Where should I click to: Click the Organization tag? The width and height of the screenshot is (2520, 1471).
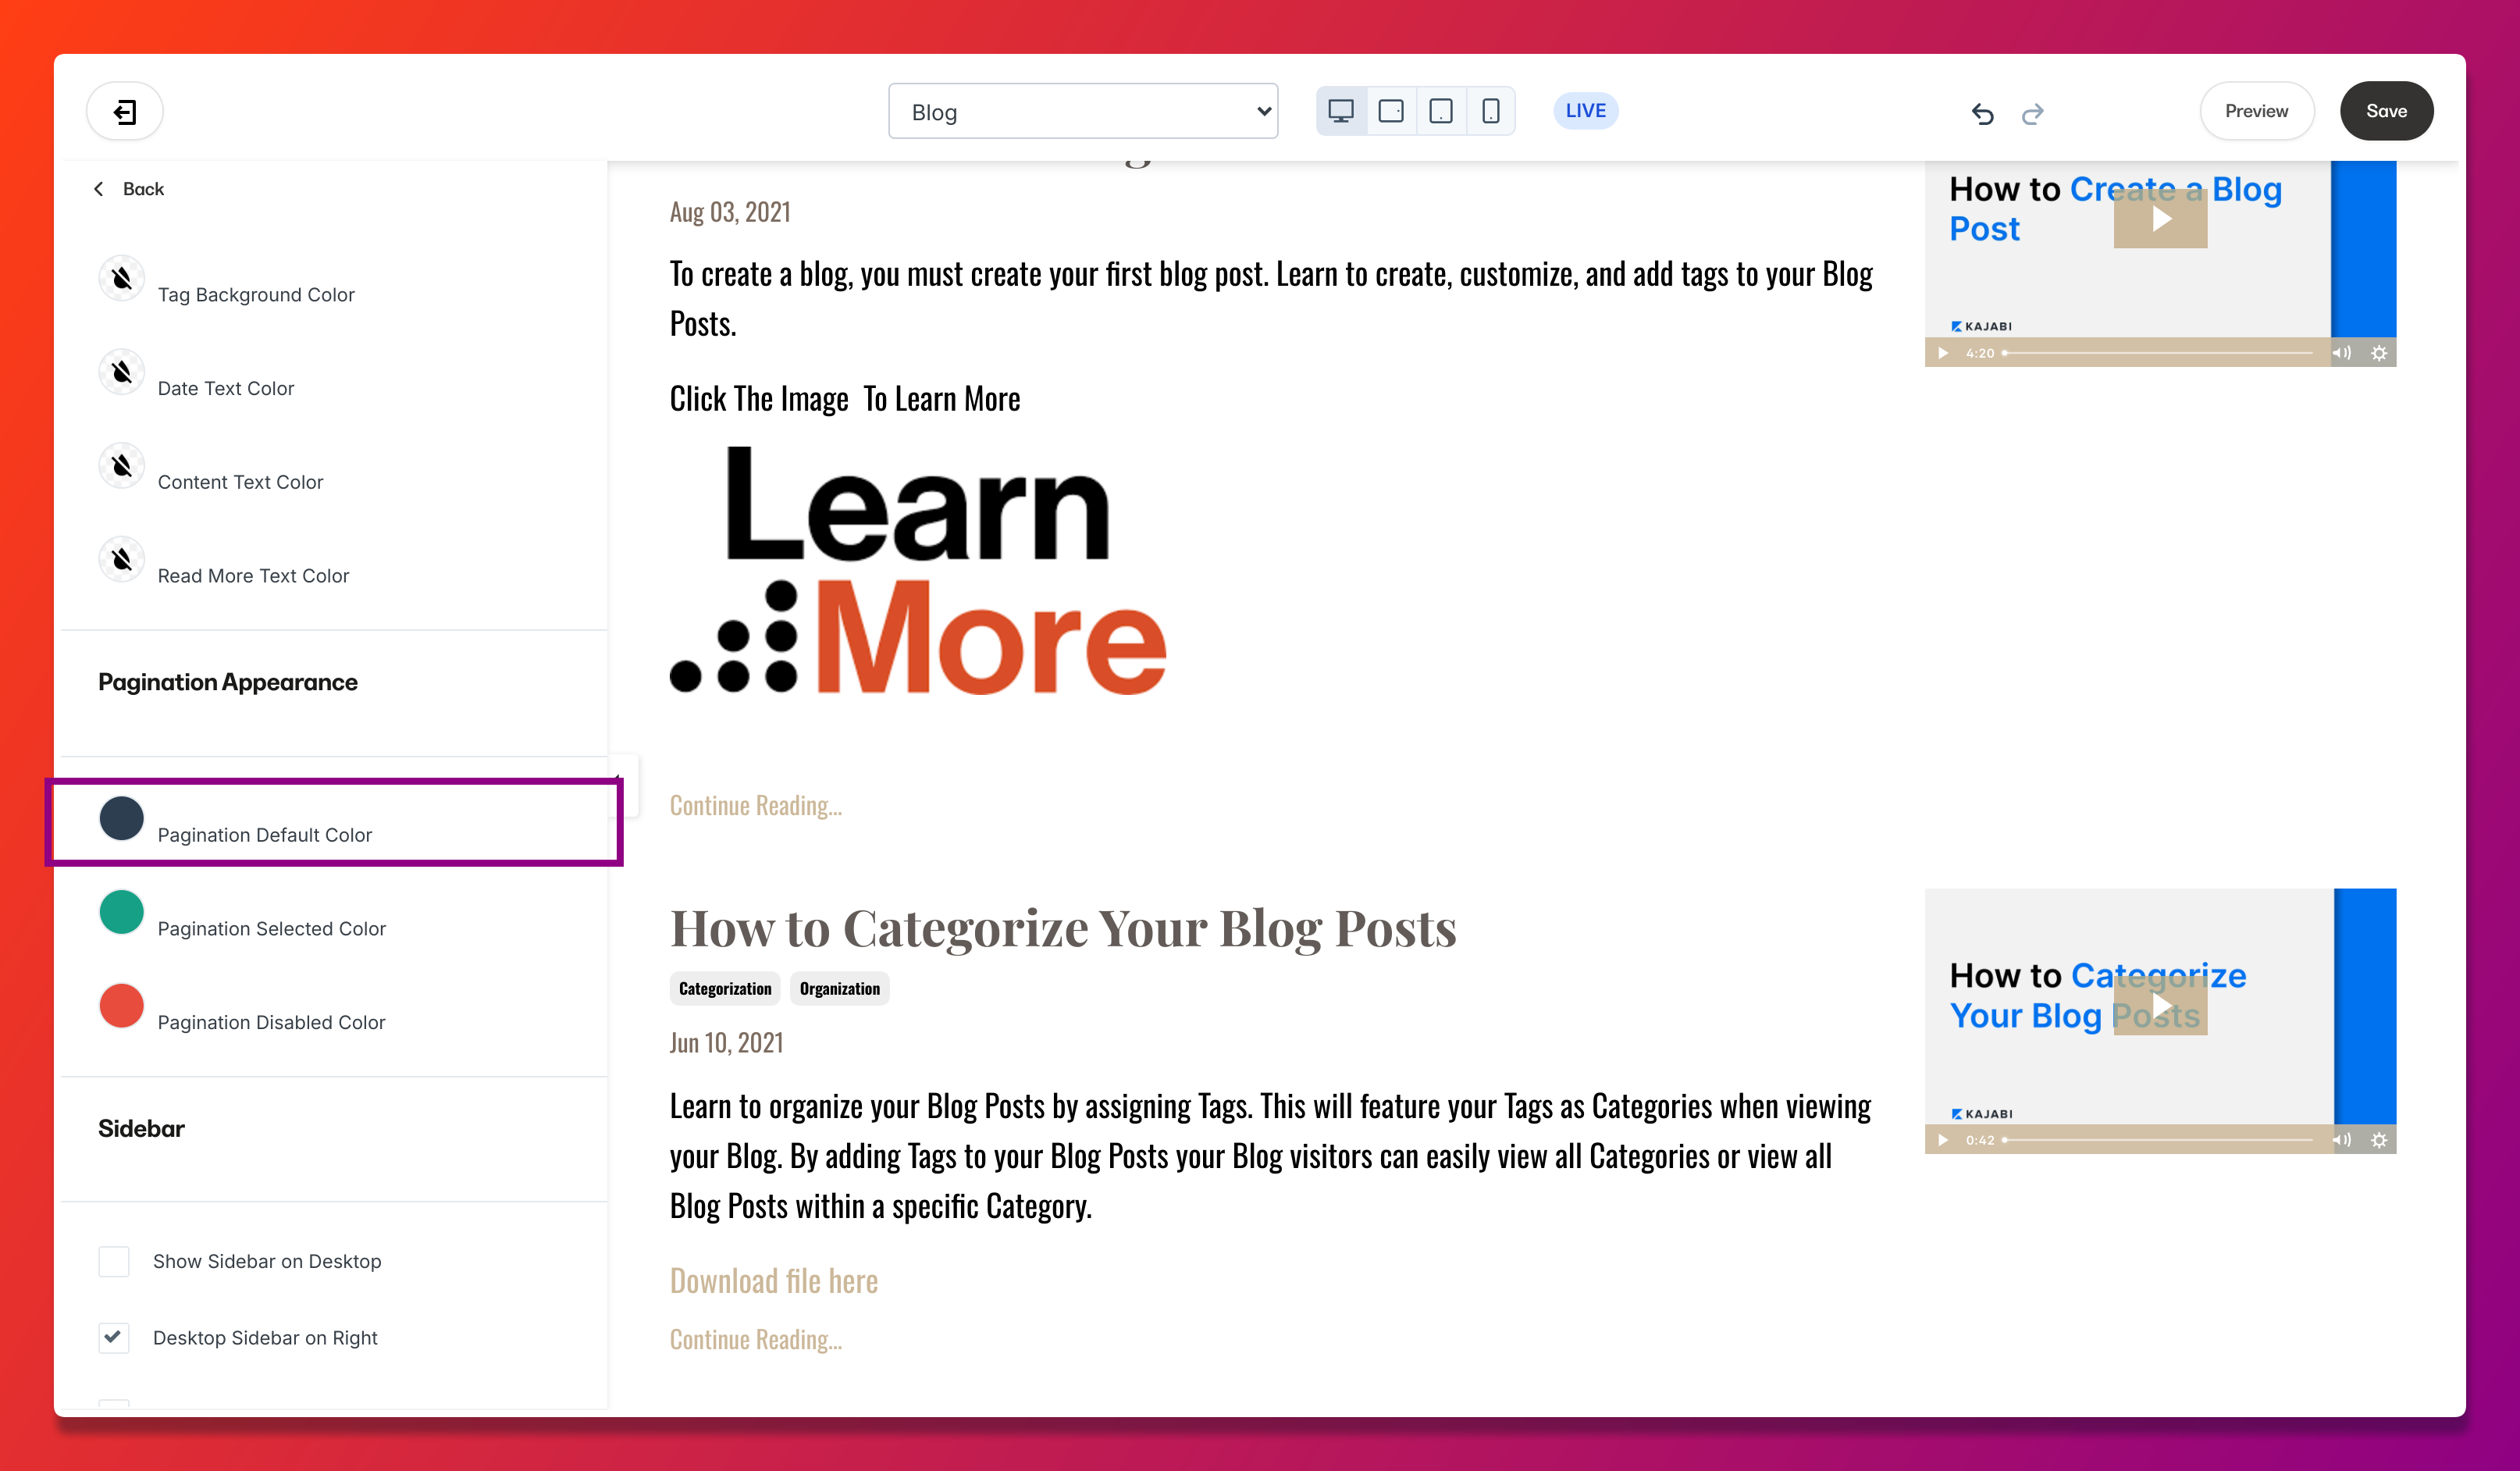[839, 988]
